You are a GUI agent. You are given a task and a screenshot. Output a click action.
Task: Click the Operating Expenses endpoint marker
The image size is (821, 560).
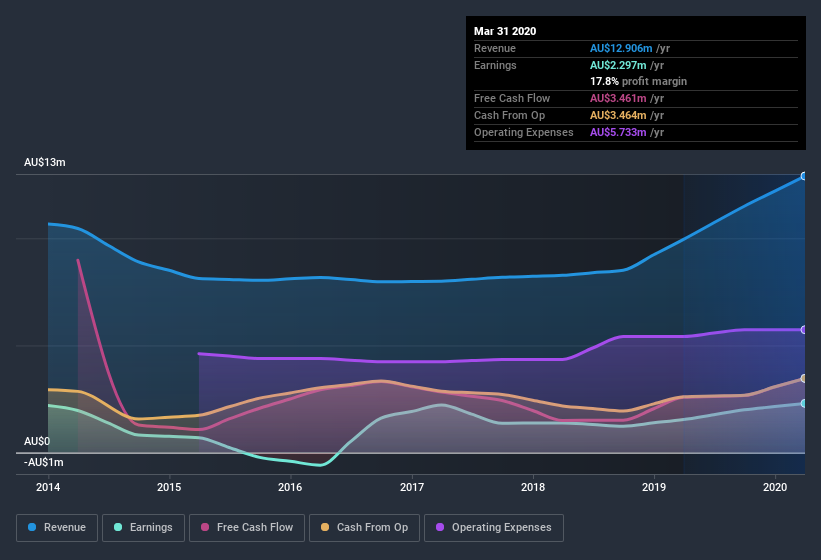[x=804, y=330]
